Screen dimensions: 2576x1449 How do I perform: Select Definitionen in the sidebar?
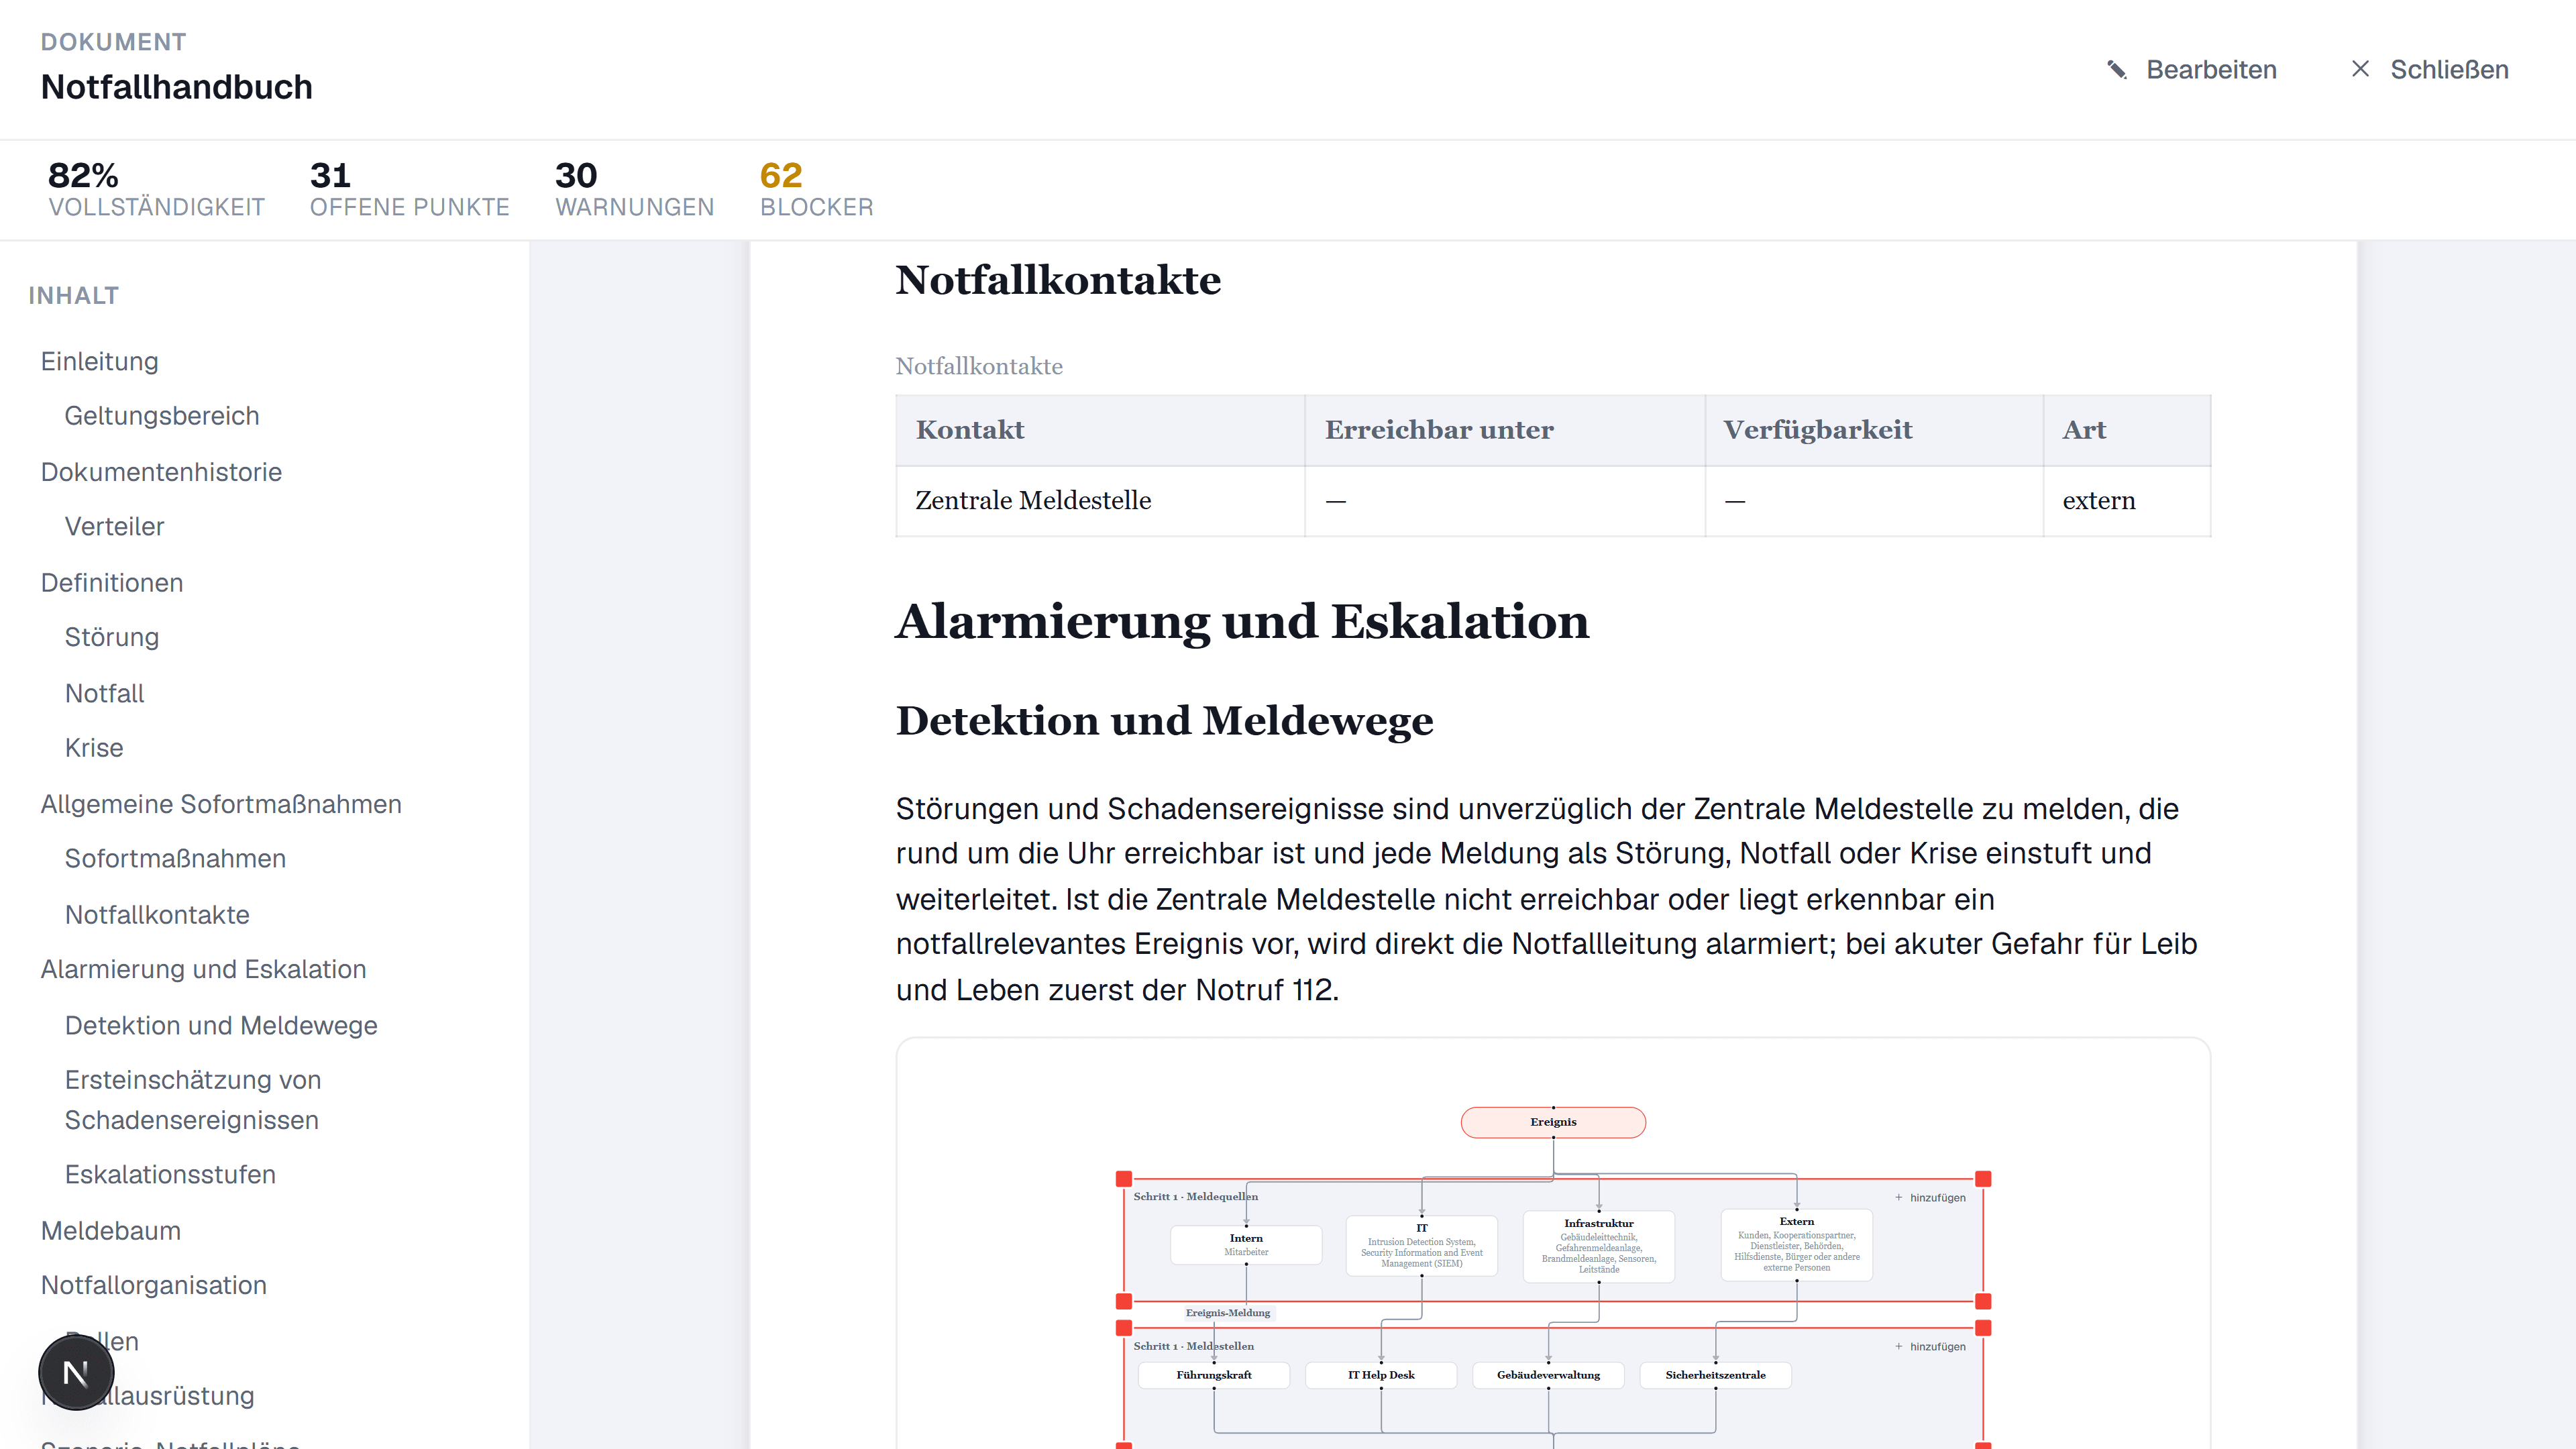112,583
